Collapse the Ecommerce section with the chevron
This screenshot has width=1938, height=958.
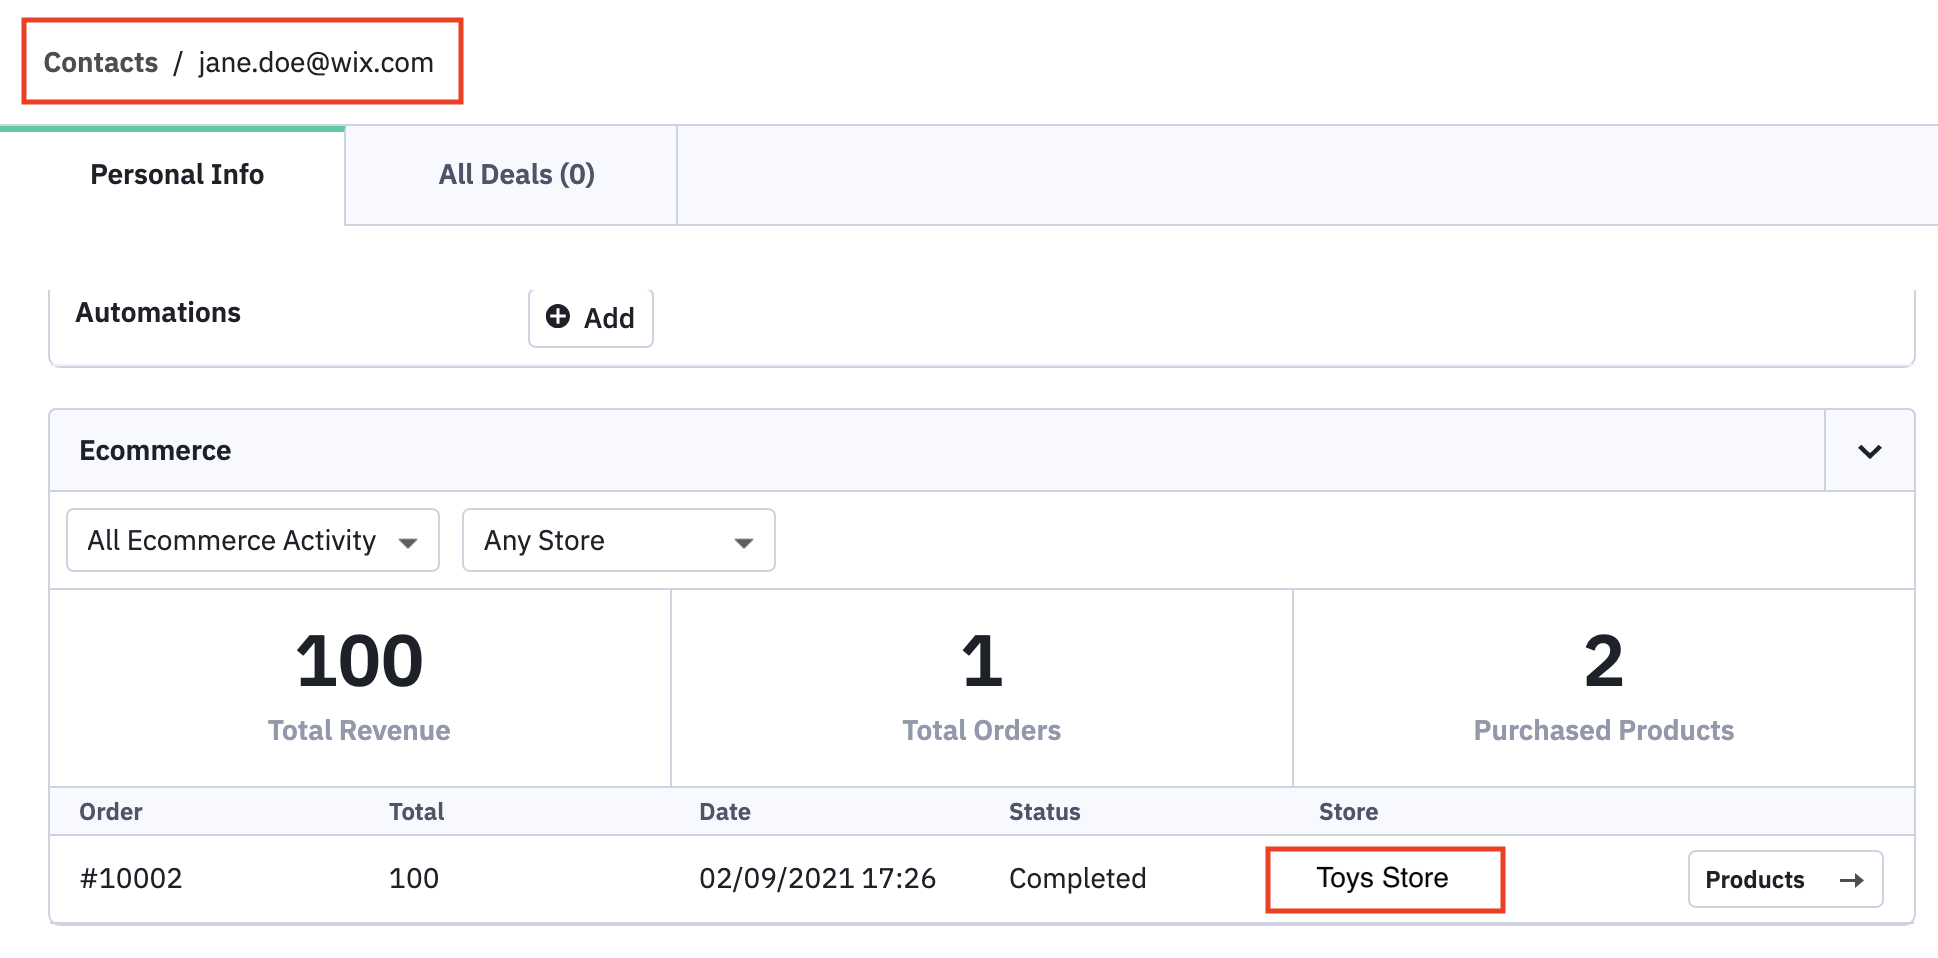1869,451
